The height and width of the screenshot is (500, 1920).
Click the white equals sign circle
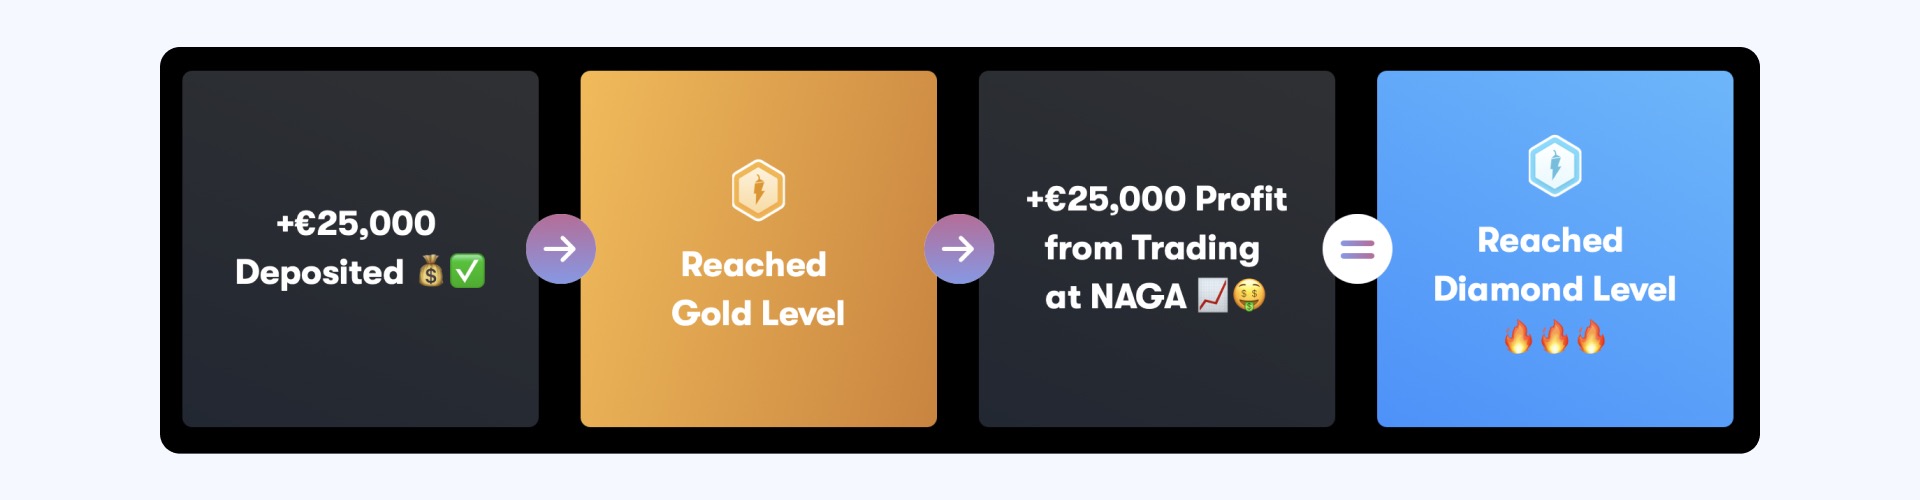click(x=1357, y=249)
